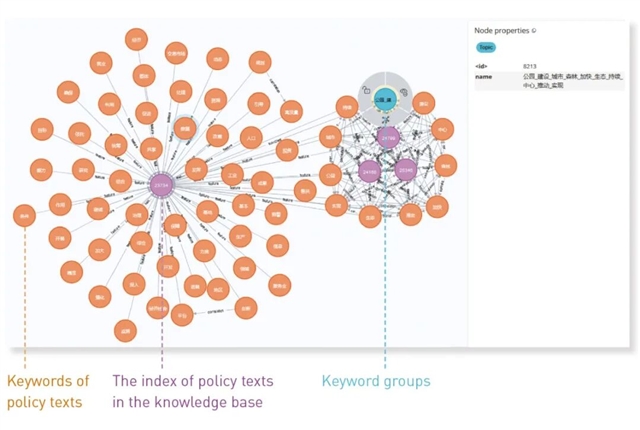The image size is (640, 430).
Task: Click the dismiss icon below the blue topic node
Action: [x=386, y=117]
